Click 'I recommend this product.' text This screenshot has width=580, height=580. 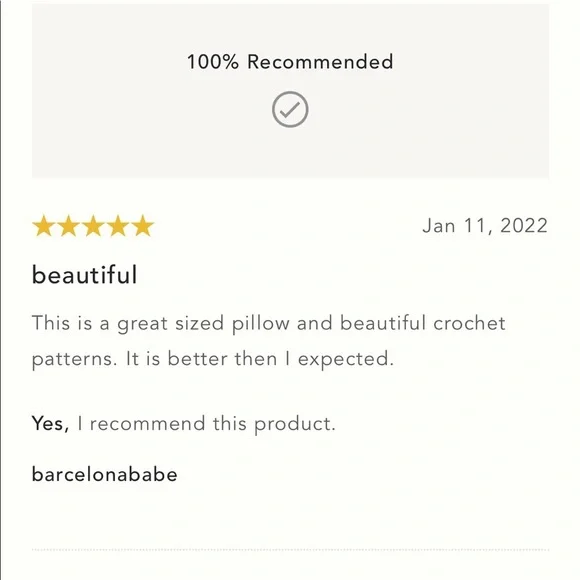pyautogui.click(x=206, y=424)
